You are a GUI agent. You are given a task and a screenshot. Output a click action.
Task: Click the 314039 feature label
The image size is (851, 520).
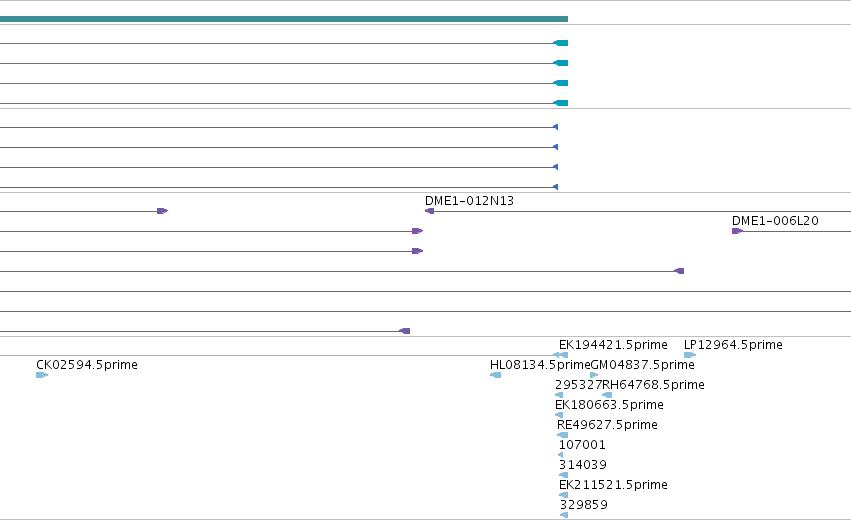(583, 465)
